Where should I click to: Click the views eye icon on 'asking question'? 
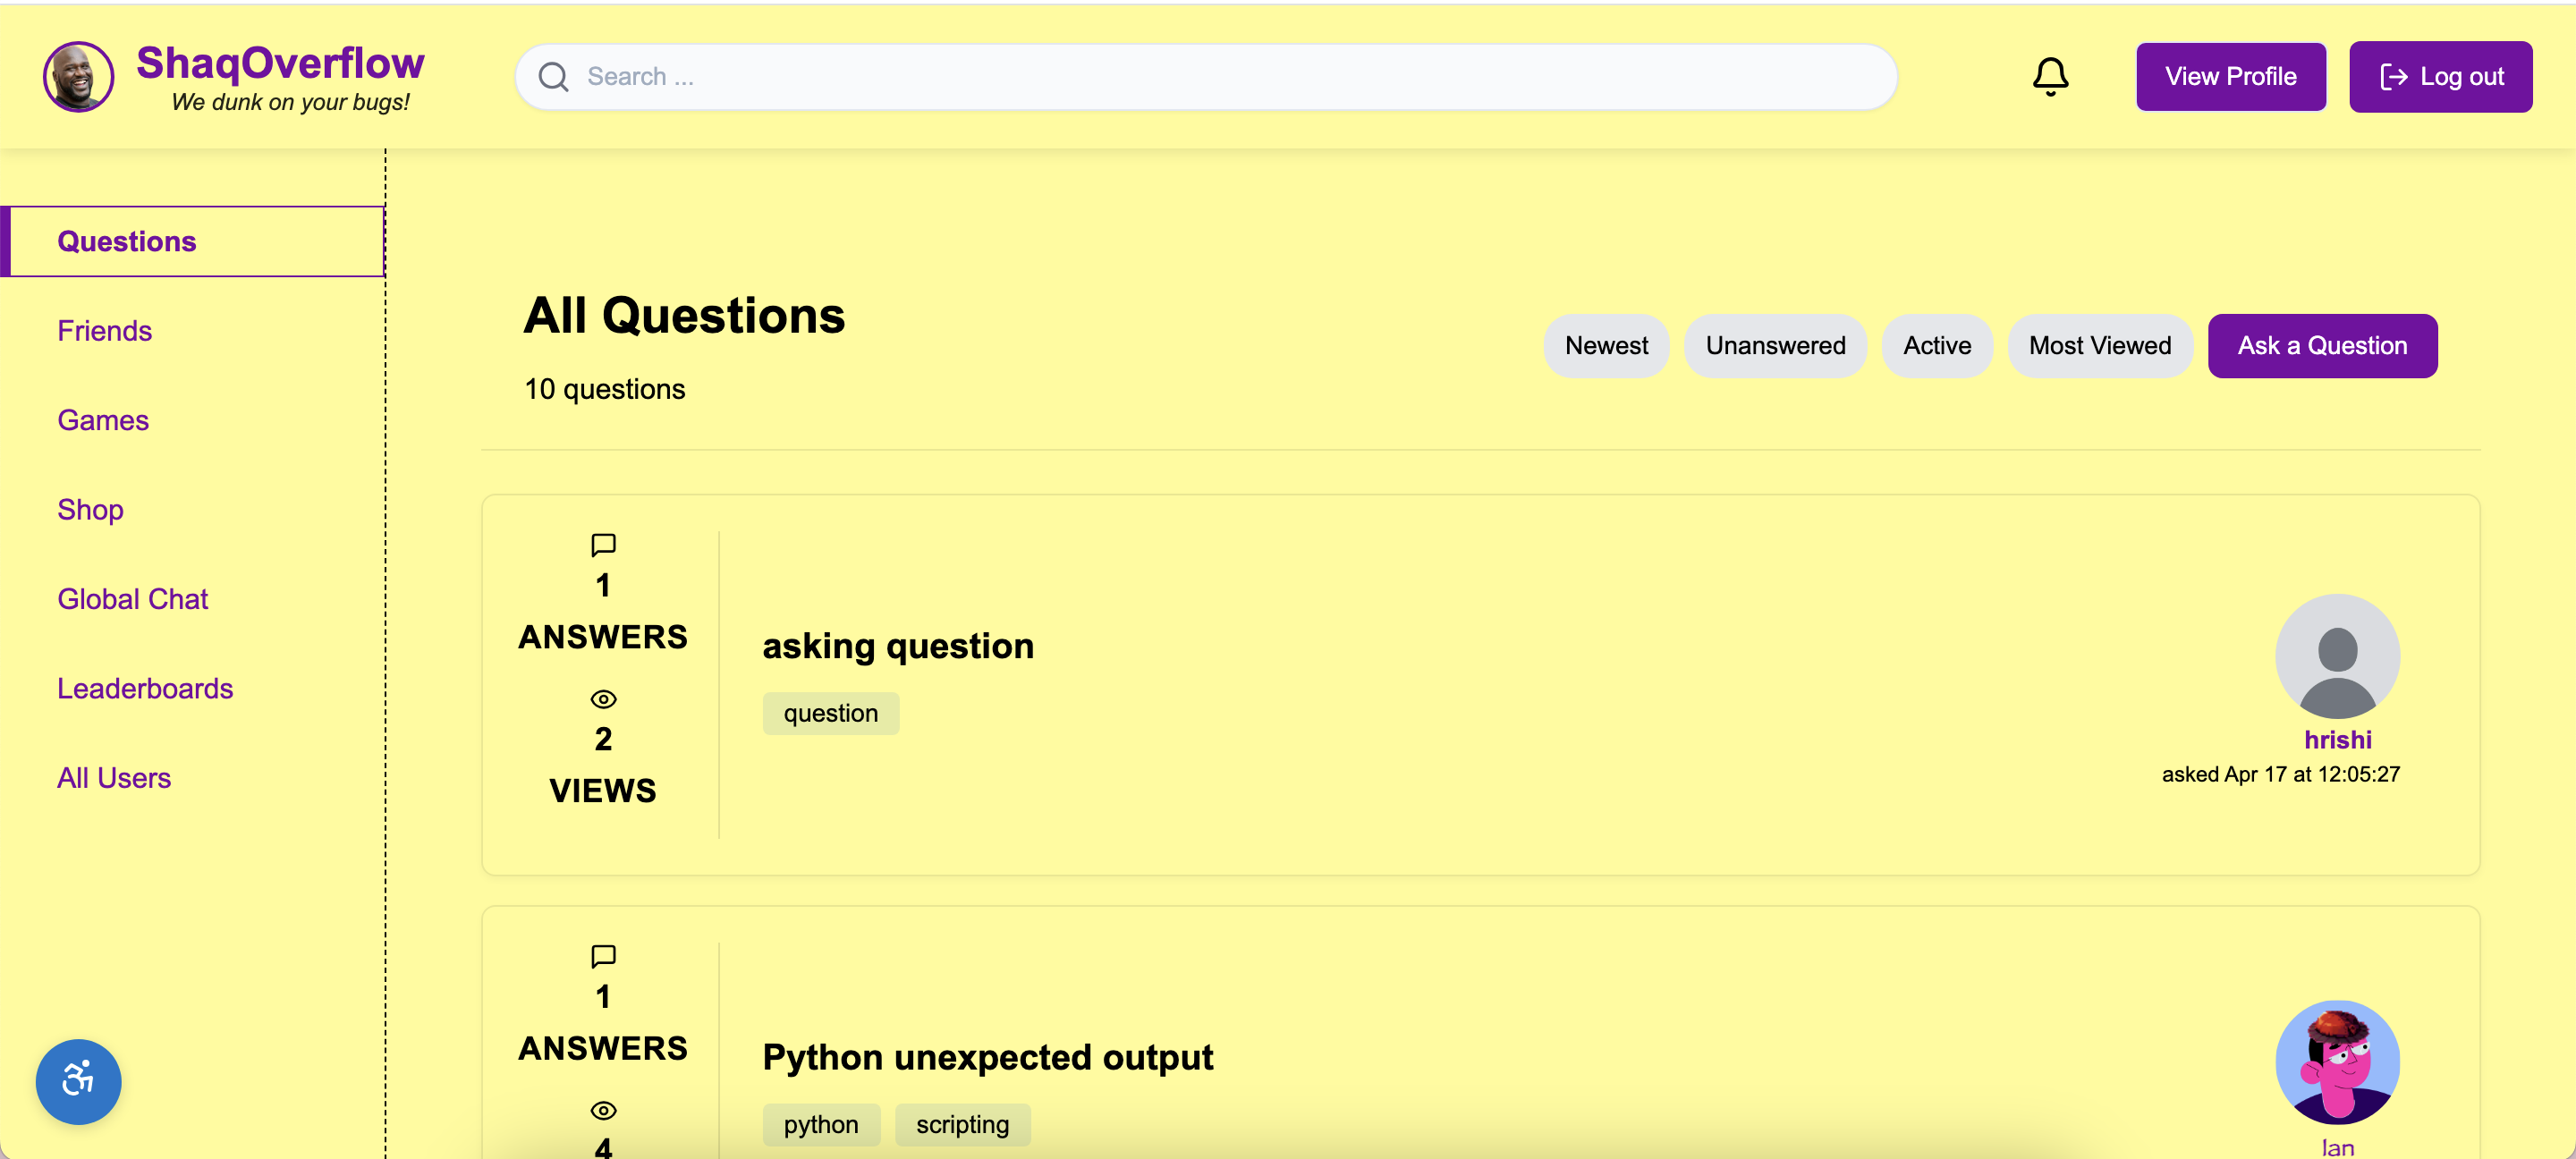603,698
